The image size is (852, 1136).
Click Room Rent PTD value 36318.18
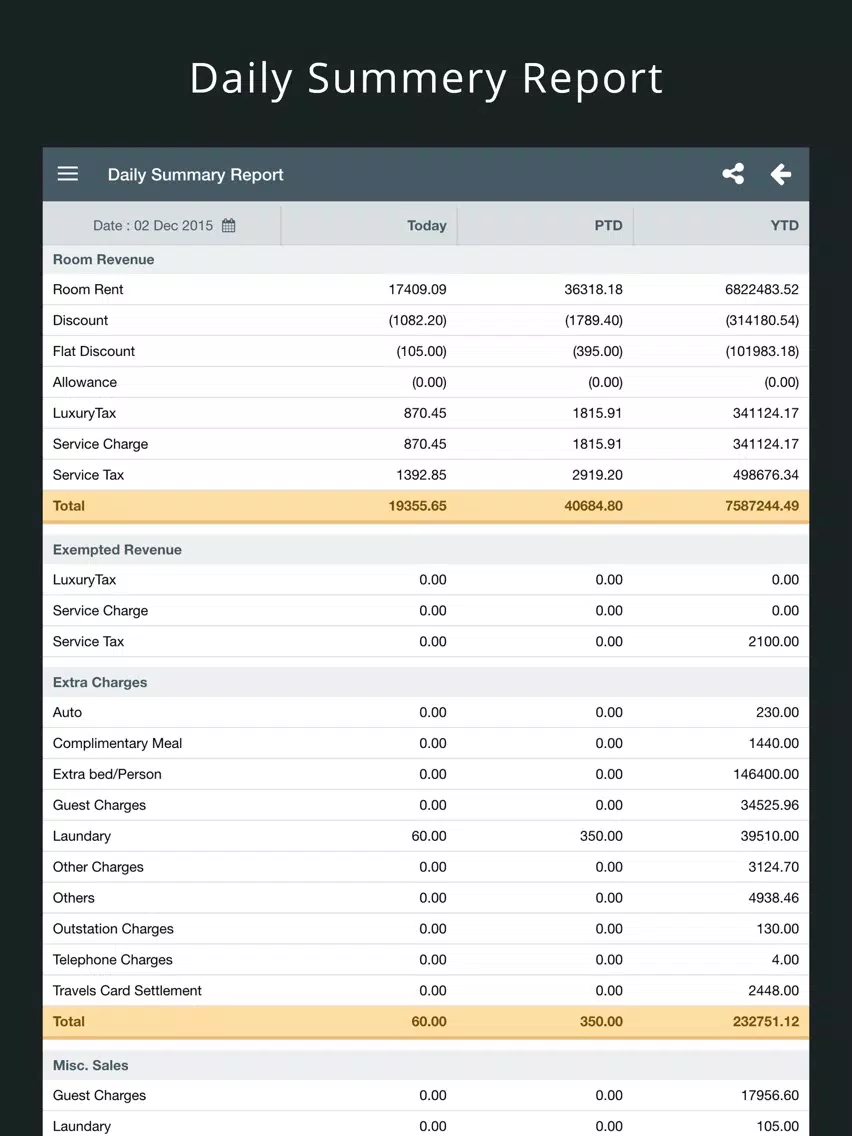tap(593, 289)
